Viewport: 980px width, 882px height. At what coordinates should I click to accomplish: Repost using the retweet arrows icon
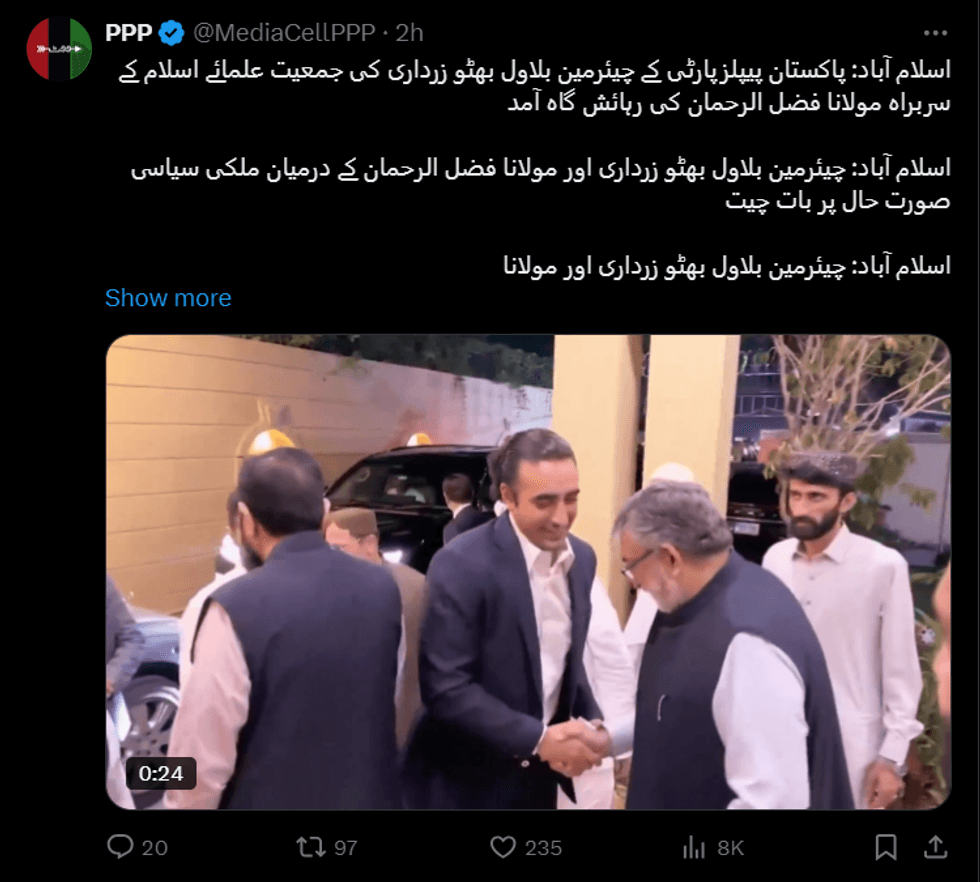point(311,847)
